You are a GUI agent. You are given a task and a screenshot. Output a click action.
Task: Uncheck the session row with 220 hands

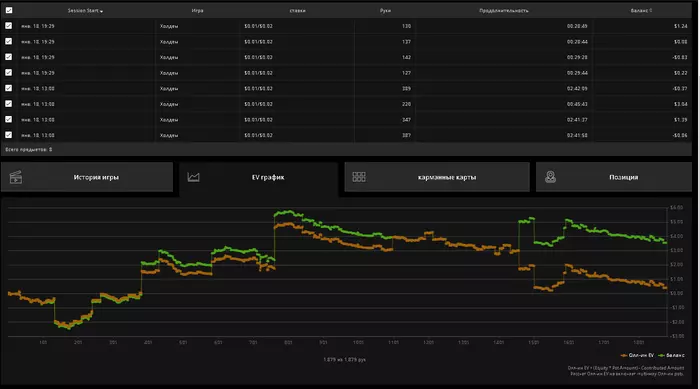pos(8,104)
